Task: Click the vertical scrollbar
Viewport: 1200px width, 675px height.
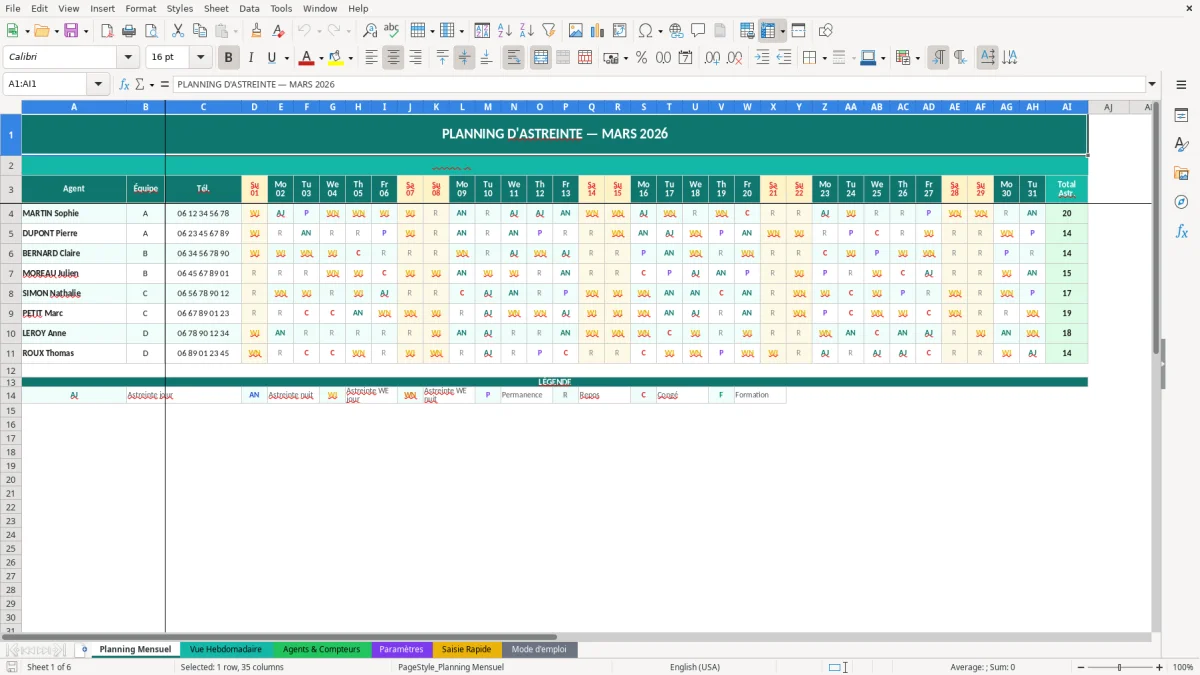Action: click(x=1157, y=365)
